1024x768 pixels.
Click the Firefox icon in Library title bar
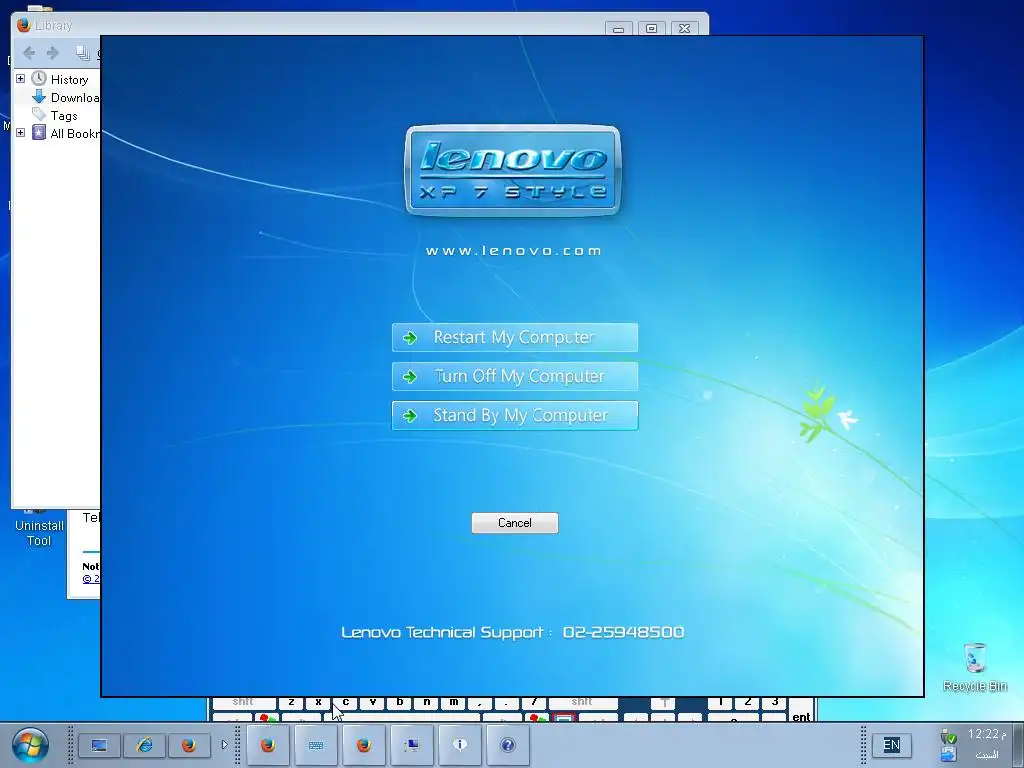click(x=24, y=25)
